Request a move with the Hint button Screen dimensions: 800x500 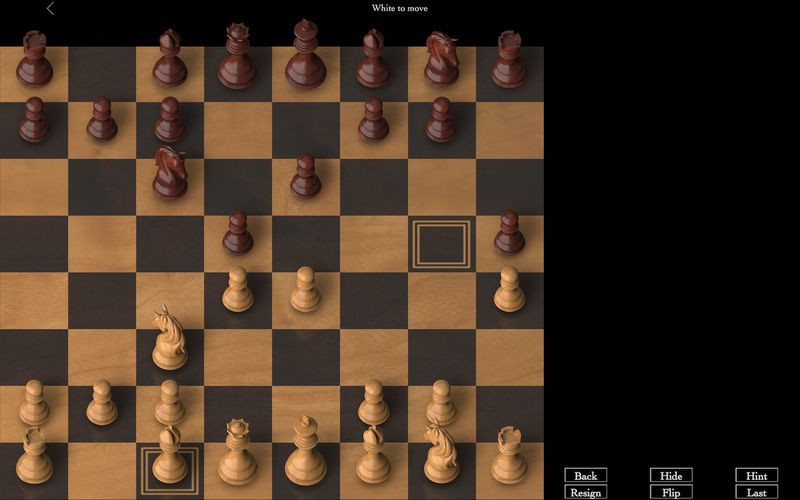pos(757,475)
